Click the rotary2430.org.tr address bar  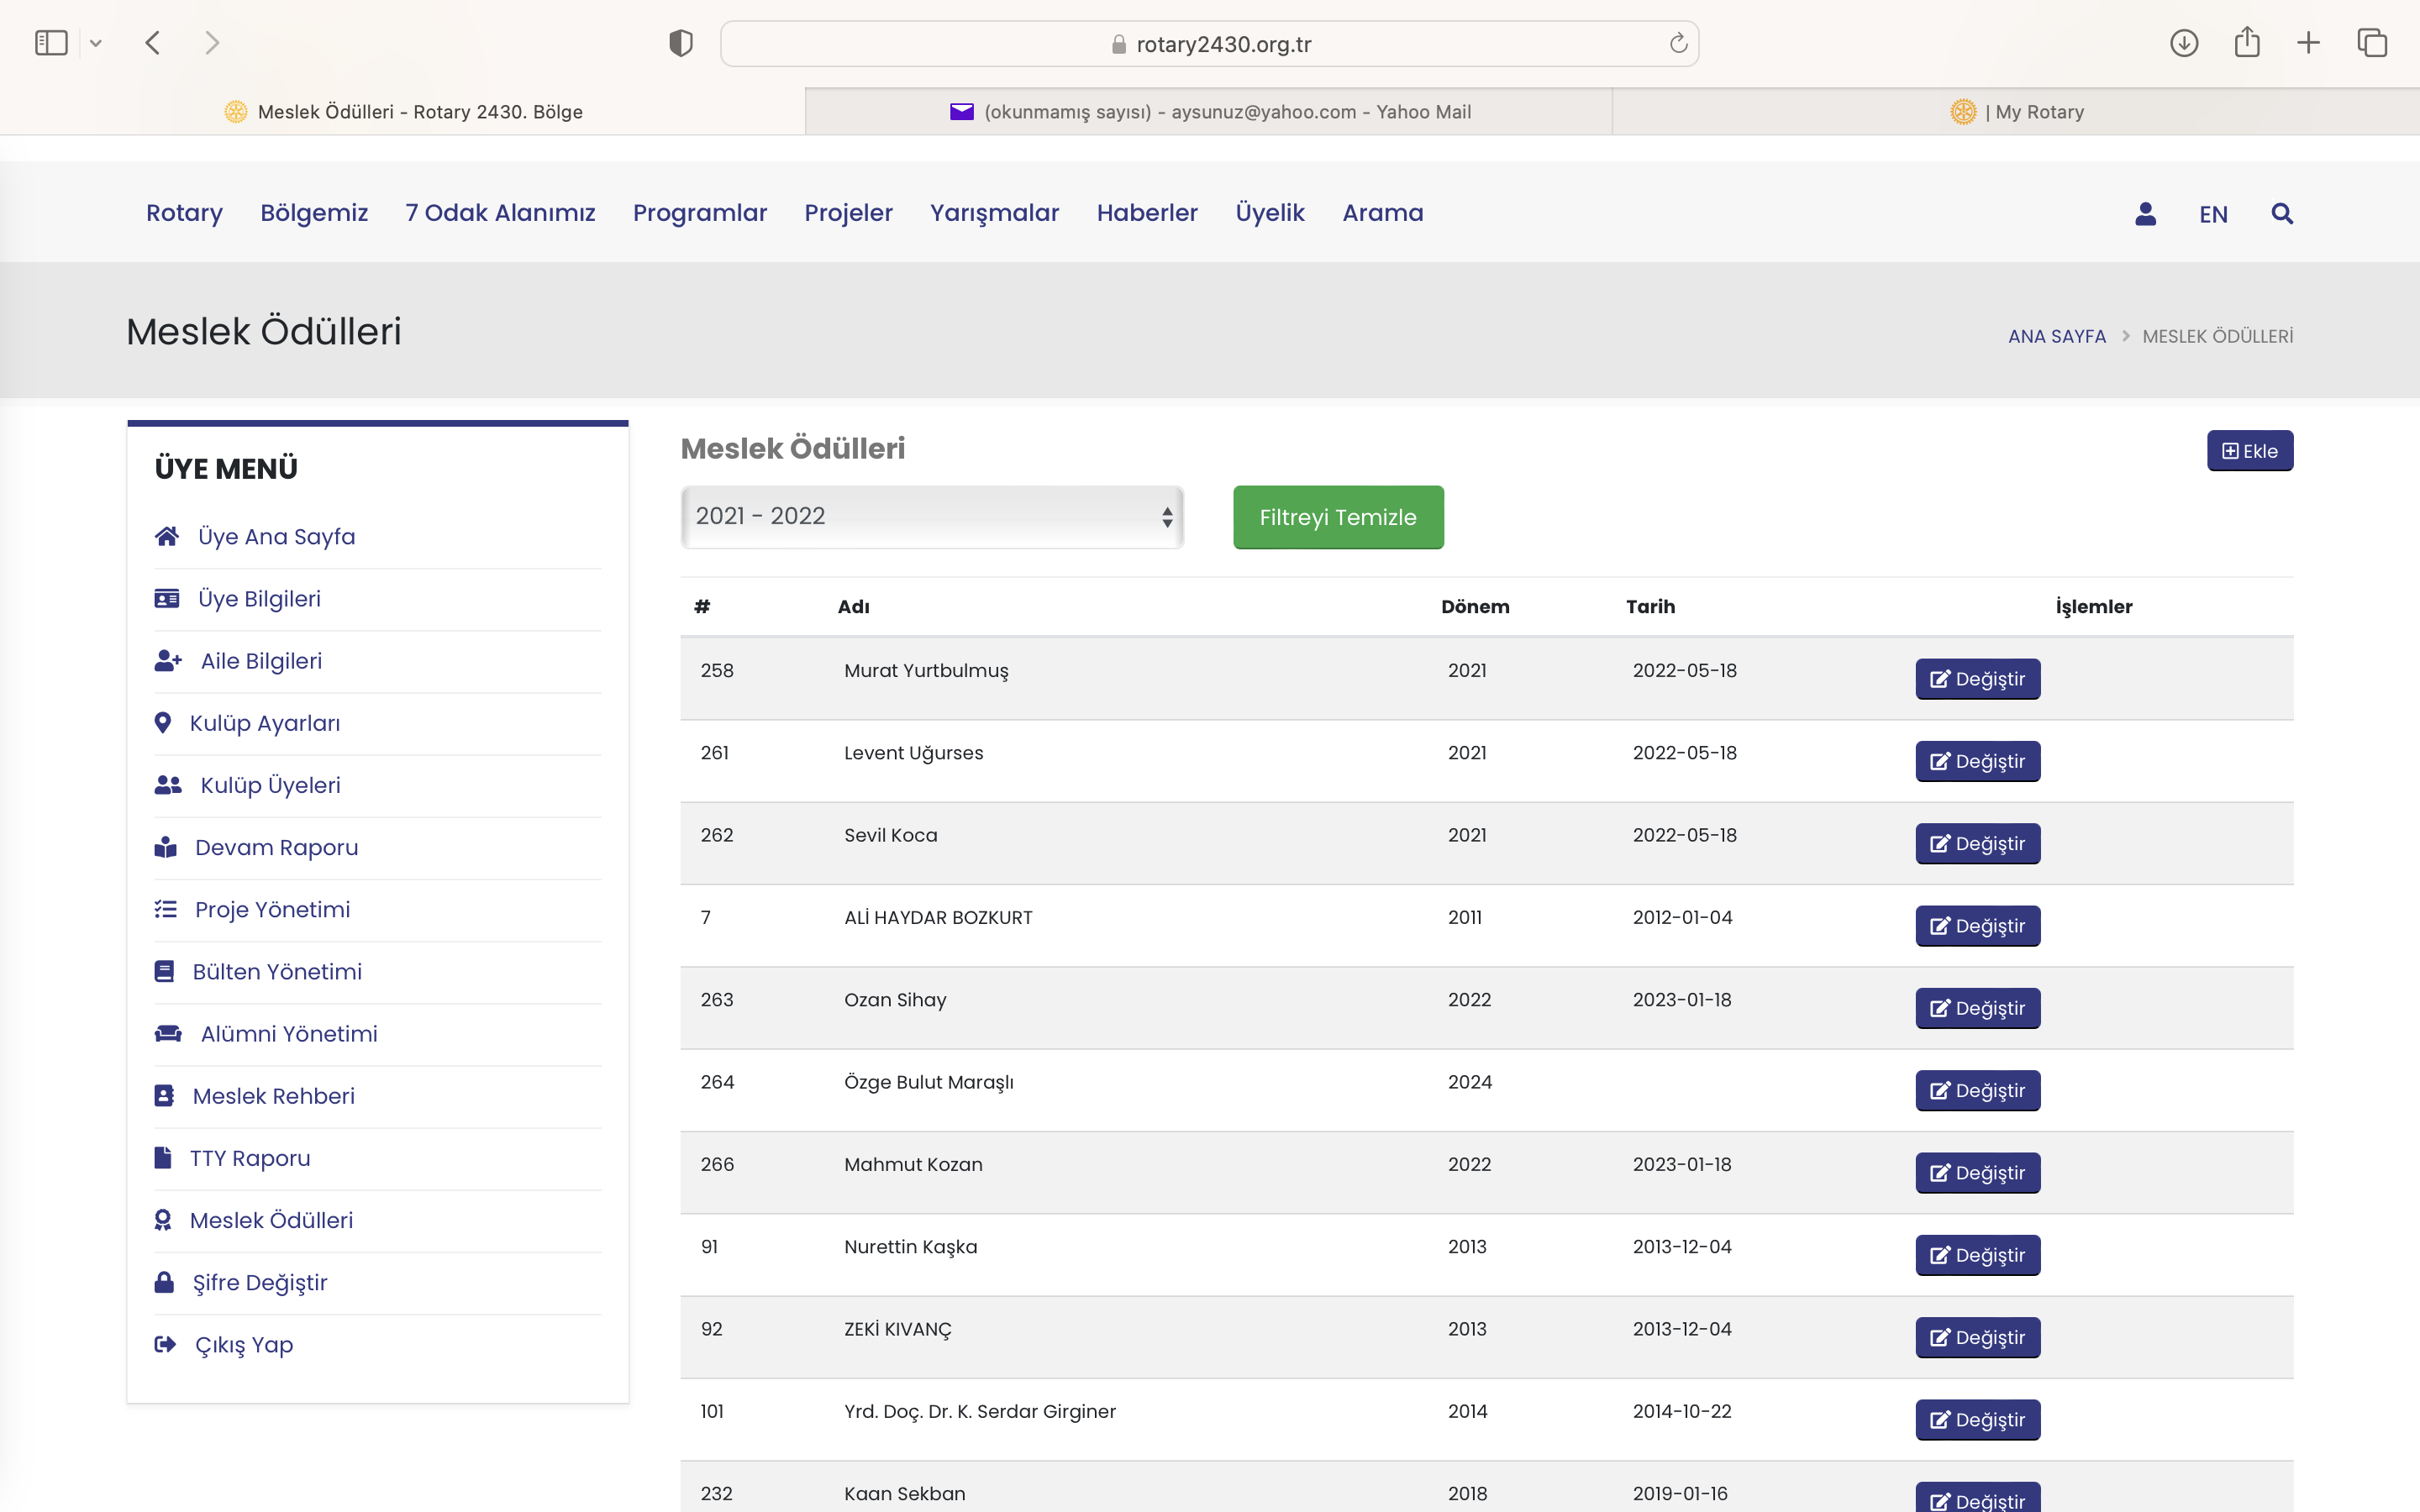1209,44
